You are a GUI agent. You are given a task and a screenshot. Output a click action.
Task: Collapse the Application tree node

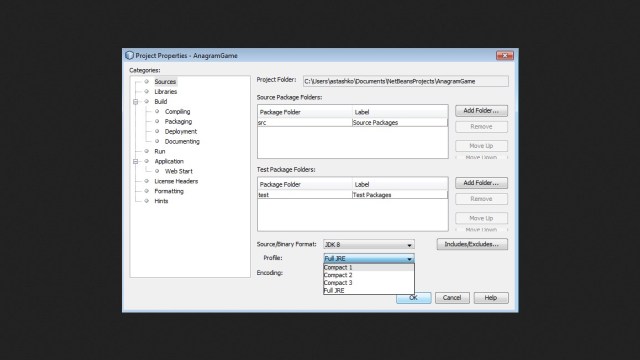point(136,161)
